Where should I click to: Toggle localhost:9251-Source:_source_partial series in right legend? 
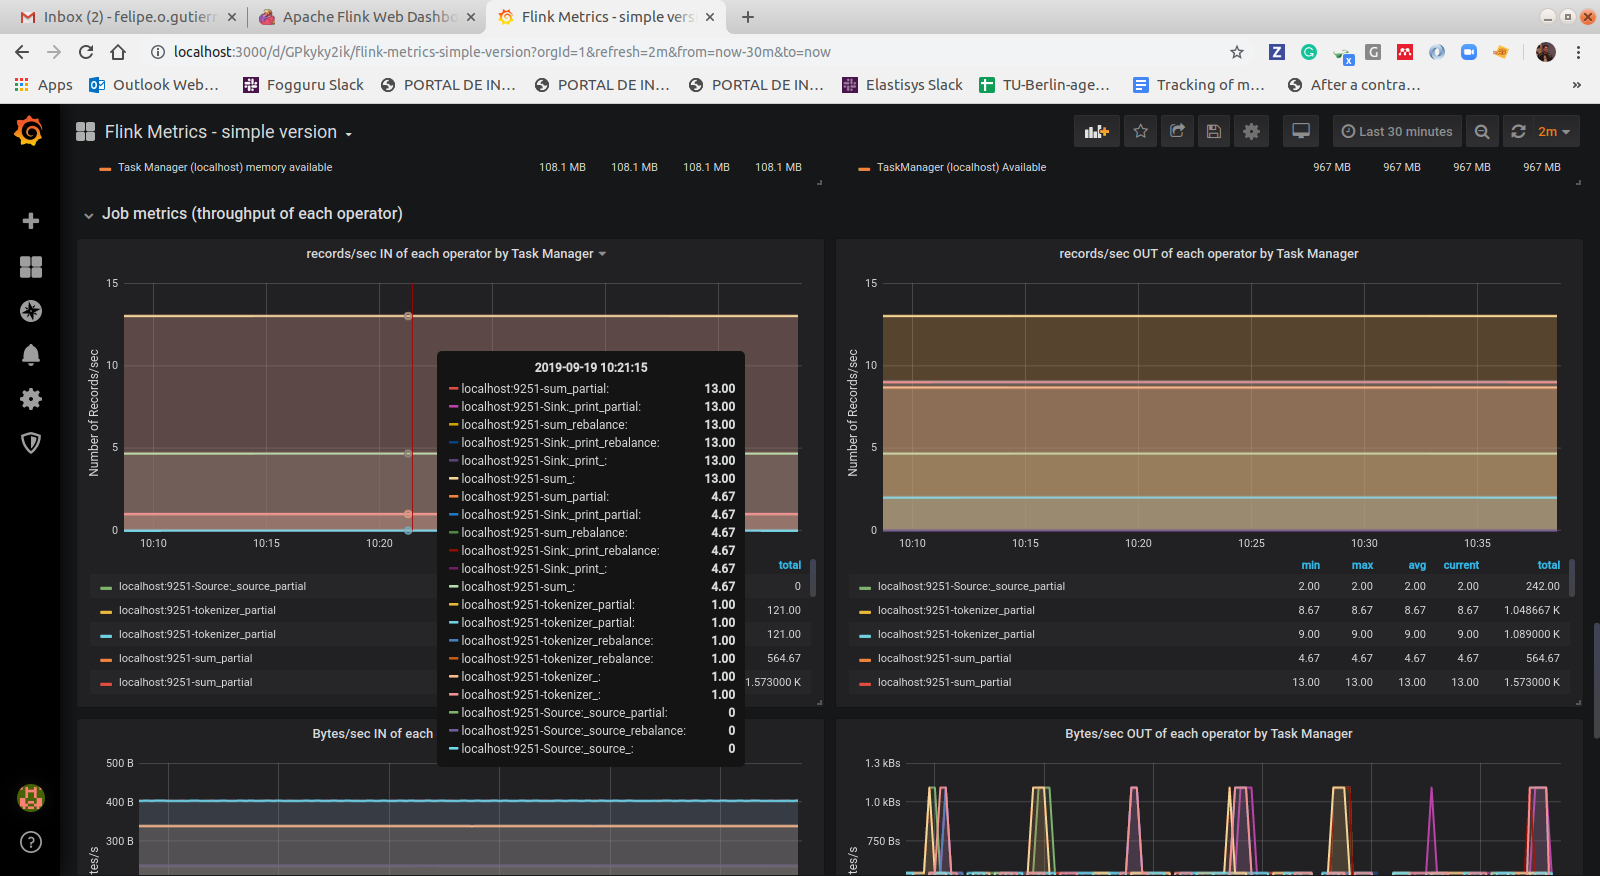point(970,587)
